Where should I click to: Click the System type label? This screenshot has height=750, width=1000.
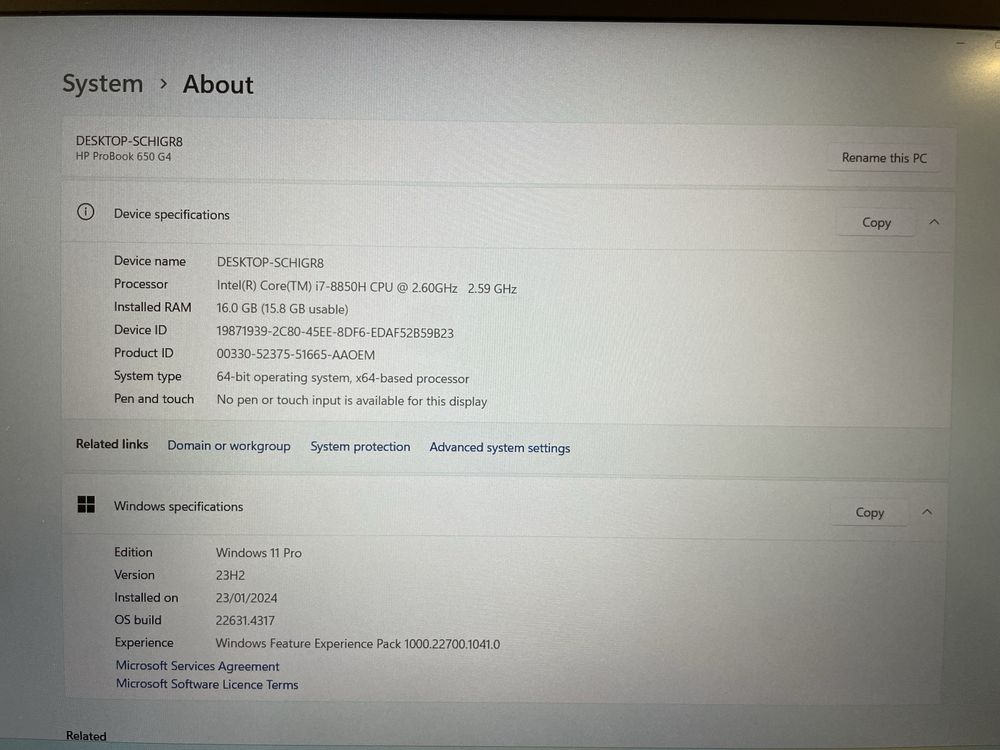point(147,376)
